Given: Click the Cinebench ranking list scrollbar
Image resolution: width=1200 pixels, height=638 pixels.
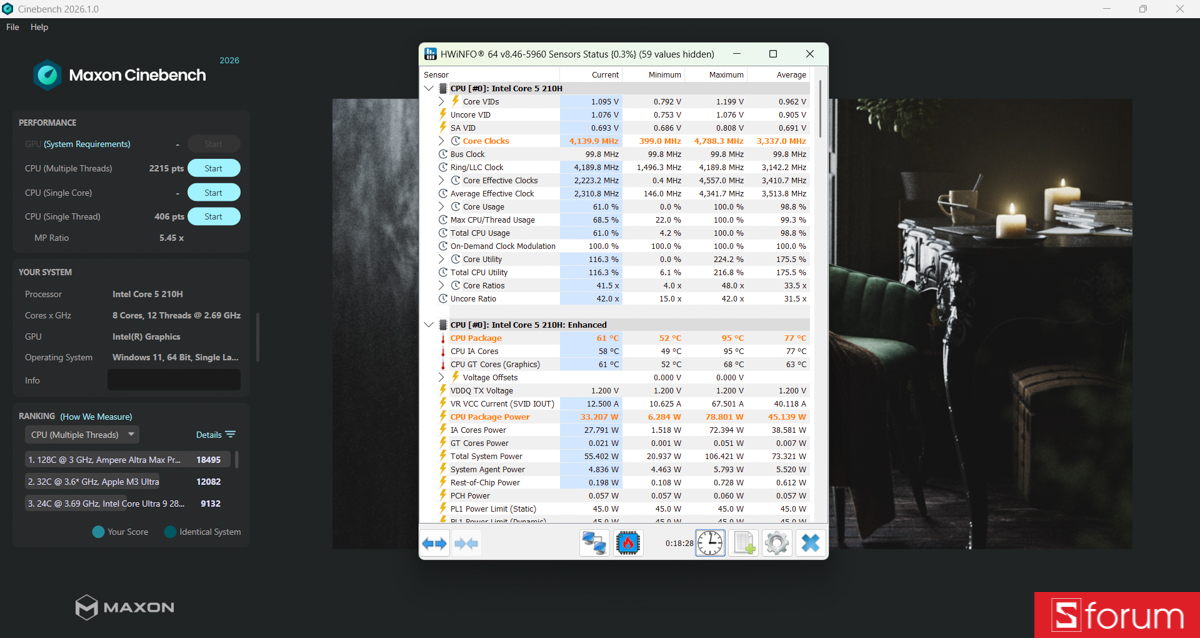Looking at the screenshot, I should pos(237,460).
